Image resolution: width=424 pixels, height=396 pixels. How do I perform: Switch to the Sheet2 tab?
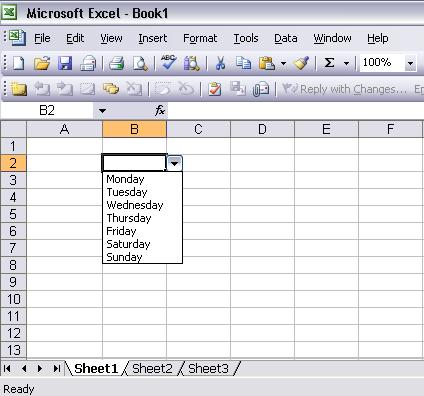tap(152, 369)
